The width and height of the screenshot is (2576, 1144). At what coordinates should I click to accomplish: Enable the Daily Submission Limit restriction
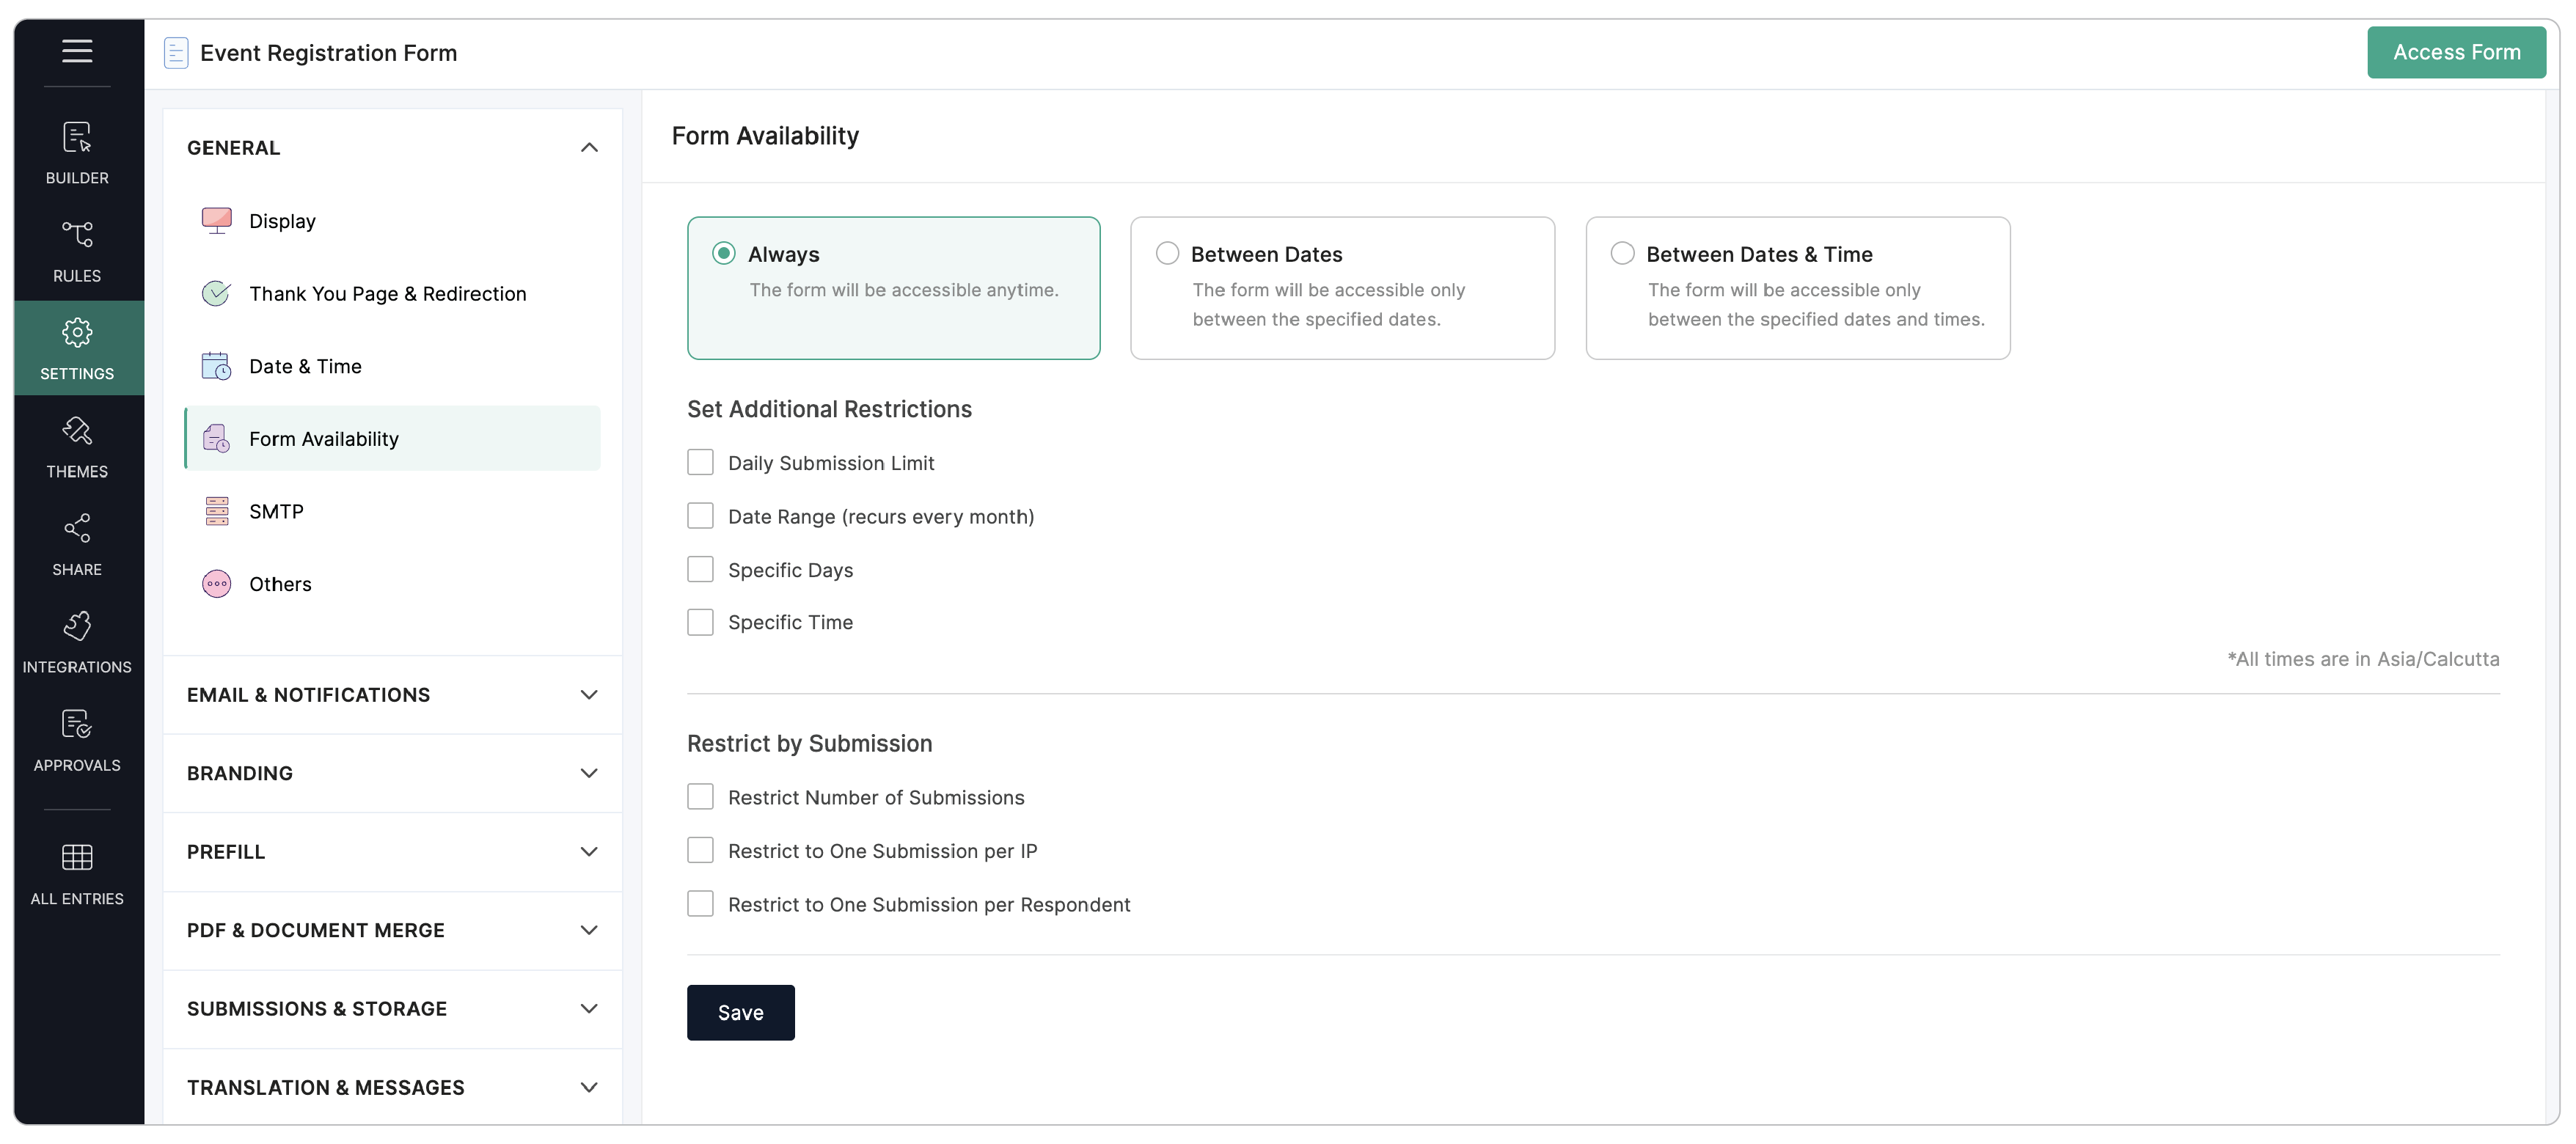[x=701, y=462]
